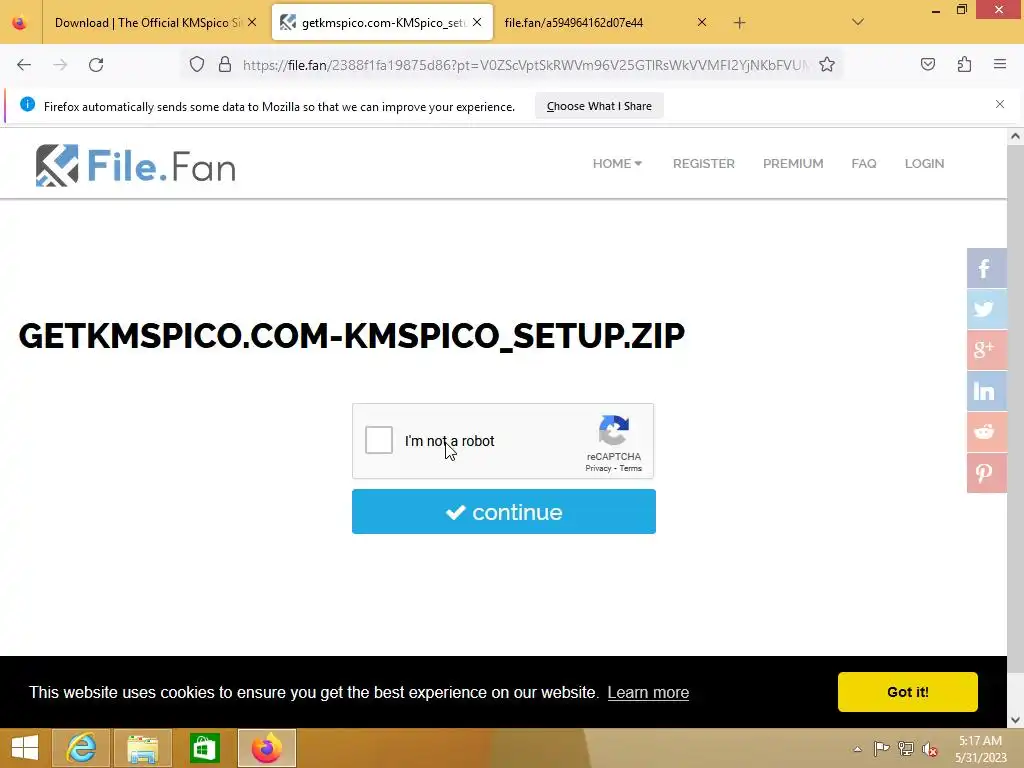Viewport: 1024px width, 768px height.
Task: Check the "I'm not a robot" box
Action: pyautogui.click(x=379, y=440)
